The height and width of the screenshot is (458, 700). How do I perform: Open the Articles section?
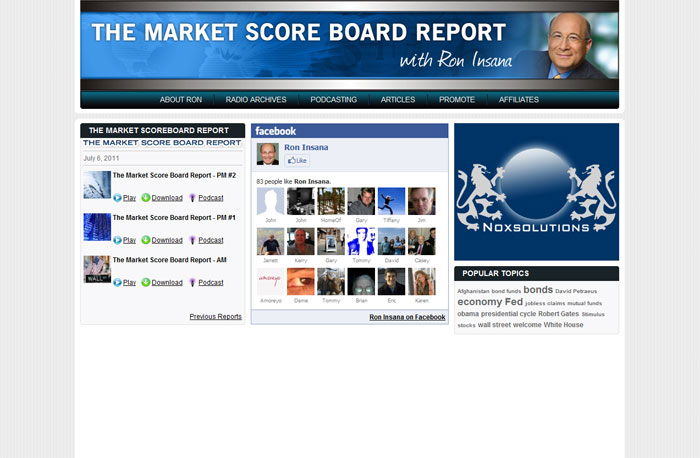coord(398,100)
